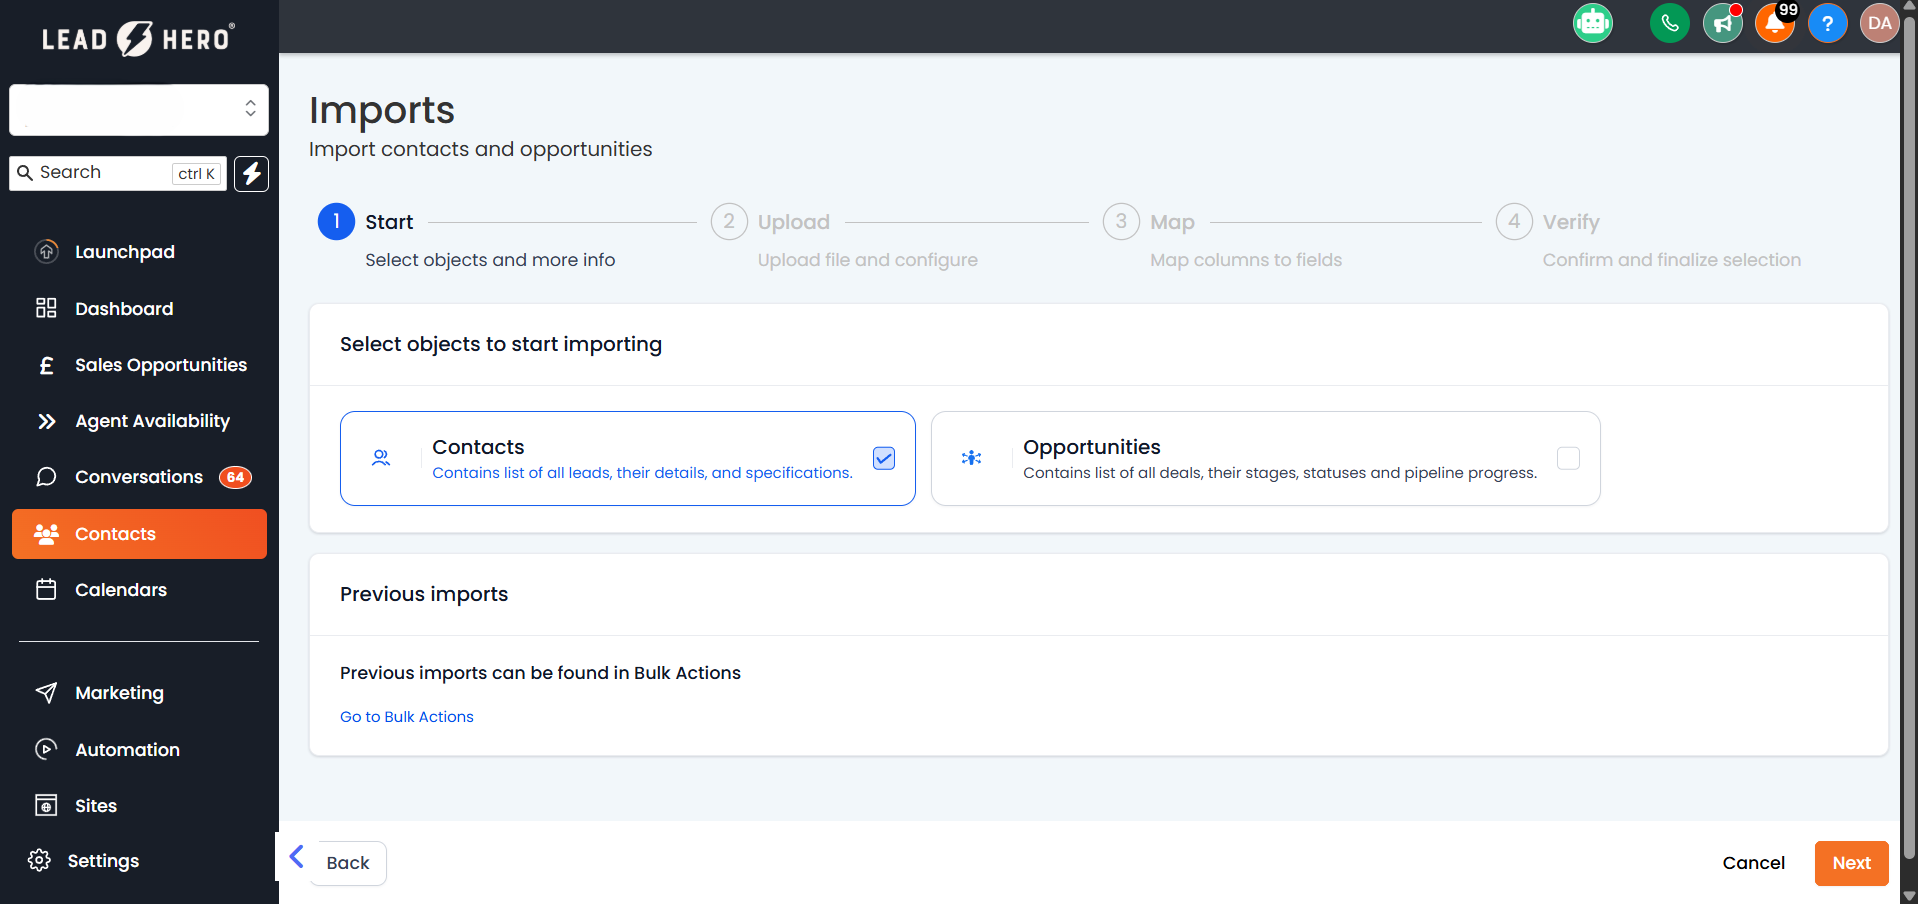Click the orange Next button
Viewport: 1918px width, 904px height.
[1850, 863]
